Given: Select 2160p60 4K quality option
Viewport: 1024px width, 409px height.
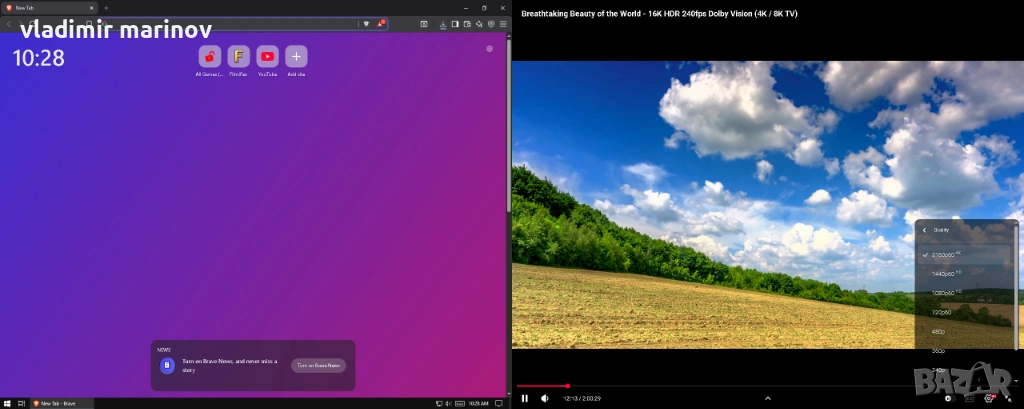Looking at the screenshot, I should (965, 255).
